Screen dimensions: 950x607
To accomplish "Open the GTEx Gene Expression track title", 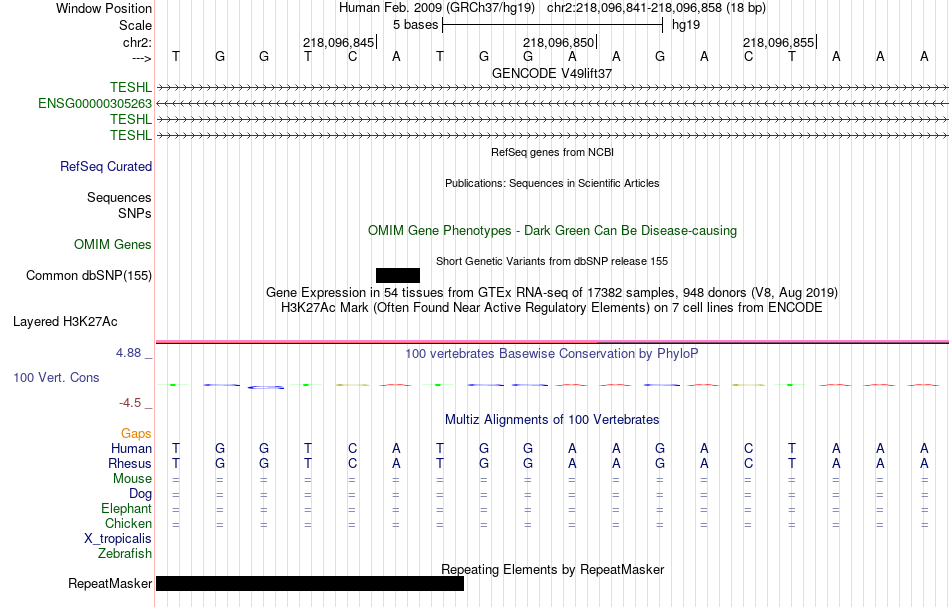I will point(552,293).
